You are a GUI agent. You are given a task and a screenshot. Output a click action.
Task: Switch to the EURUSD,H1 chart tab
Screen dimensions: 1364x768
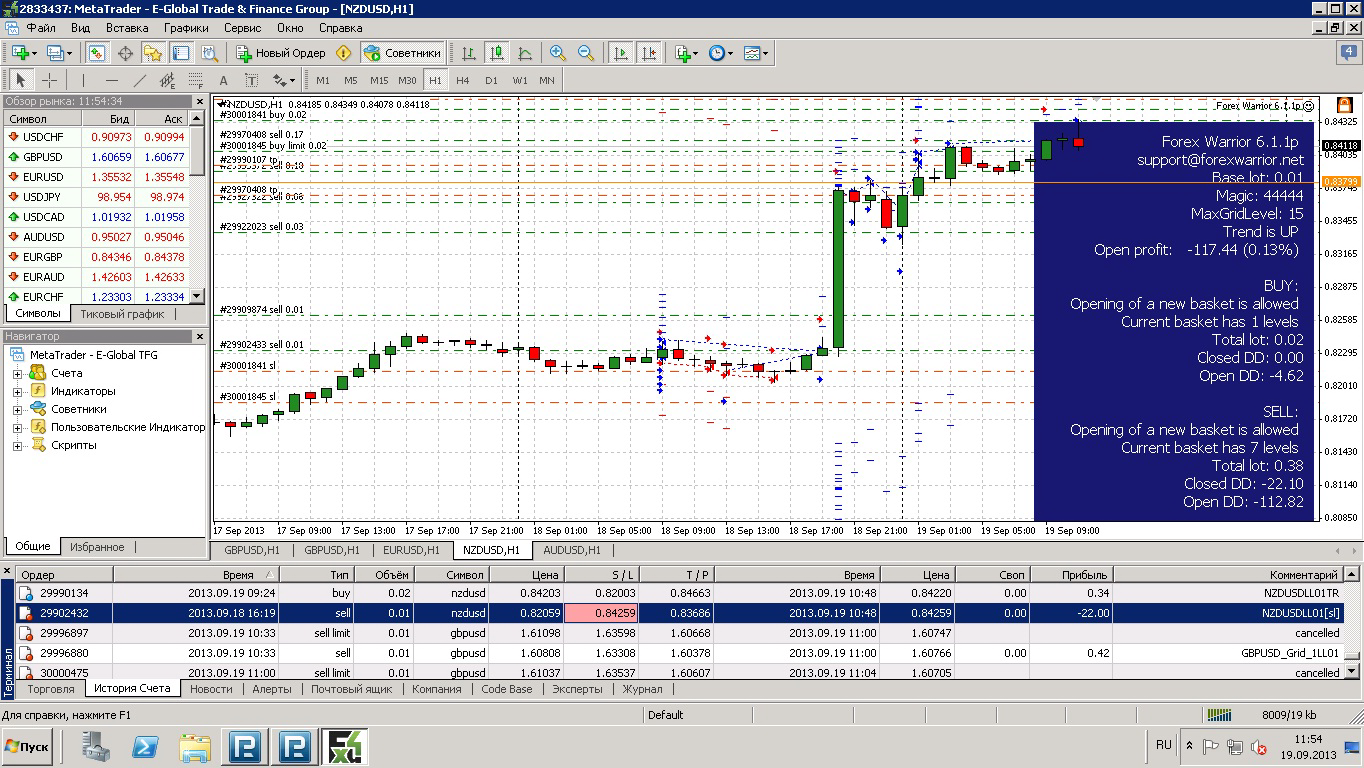pyautogui.click(x=411, y=550)
